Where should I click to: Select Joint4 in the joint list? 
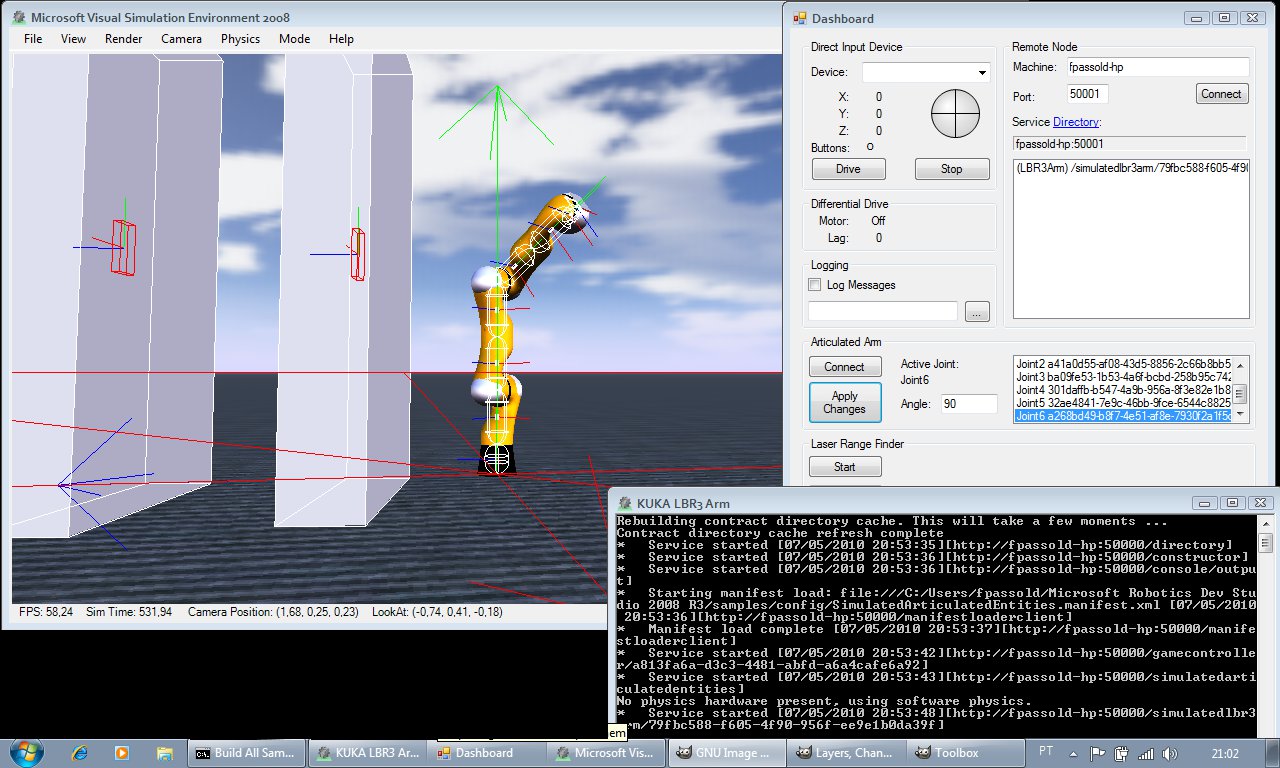coord(1120,389)
